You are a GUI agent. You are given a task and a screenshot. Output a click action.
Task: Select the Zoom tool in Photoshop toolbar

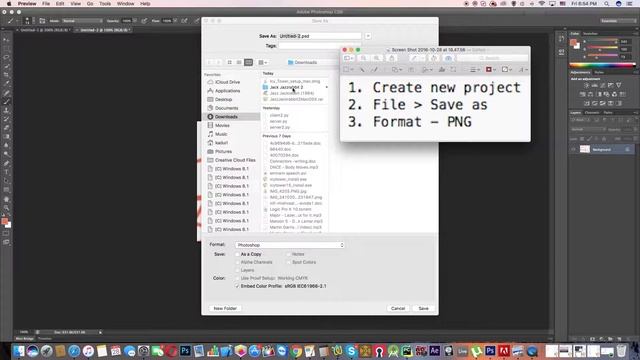(x=6, y=208)
